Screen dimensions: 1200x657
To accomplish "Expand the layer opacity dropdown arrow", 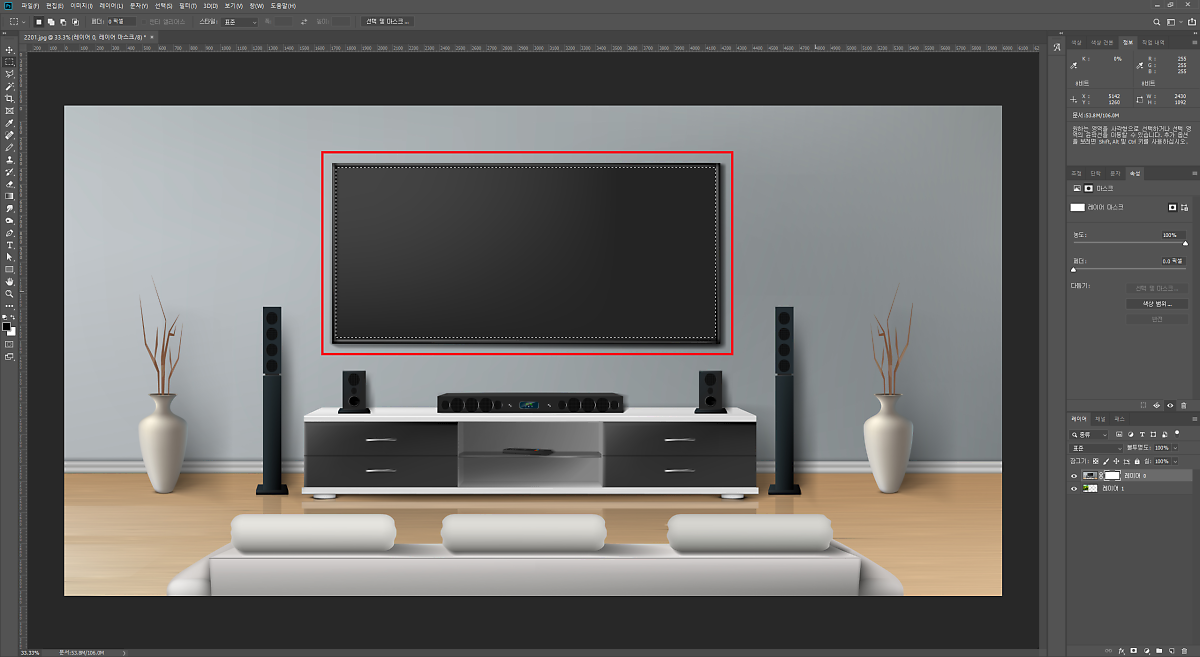I will click(1175, 448).
